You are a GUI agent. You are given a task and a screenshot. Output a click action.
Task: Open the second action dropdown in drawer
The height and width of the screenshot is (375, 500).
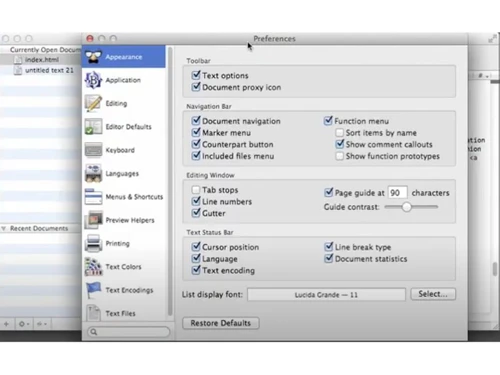pos(41,324)
